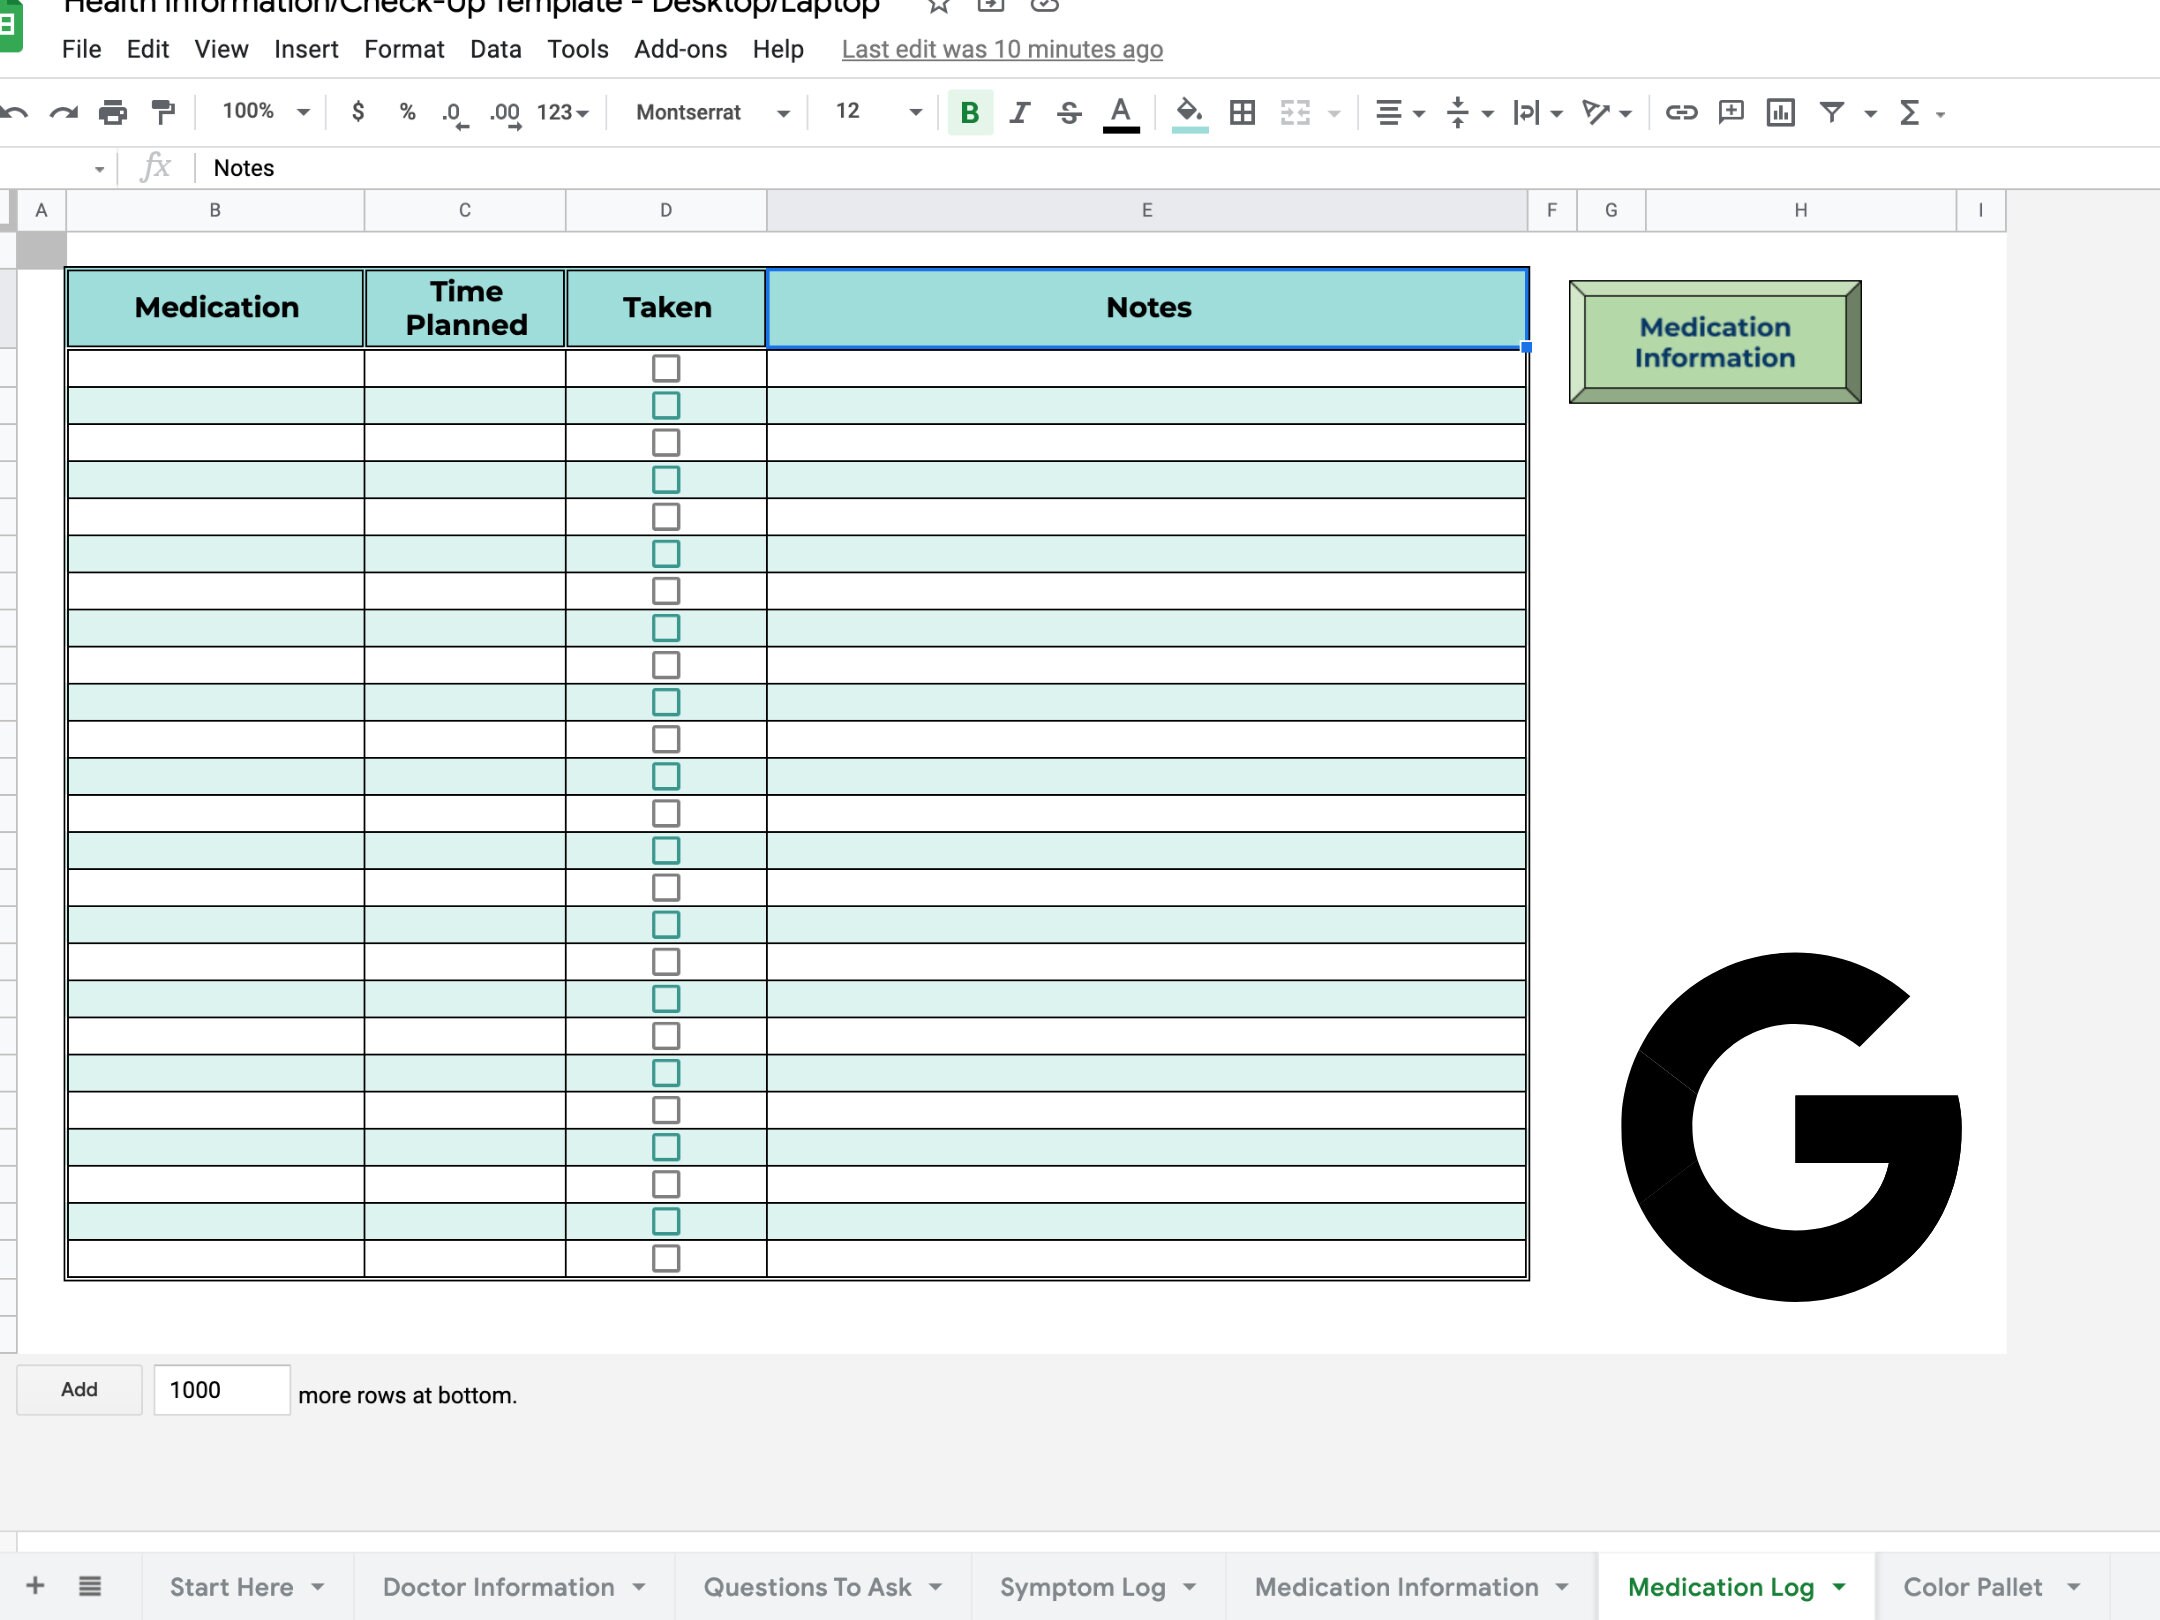Click the print icon
The height and width of the screenshot is (1620, 2160).
(x=110, y=112)
